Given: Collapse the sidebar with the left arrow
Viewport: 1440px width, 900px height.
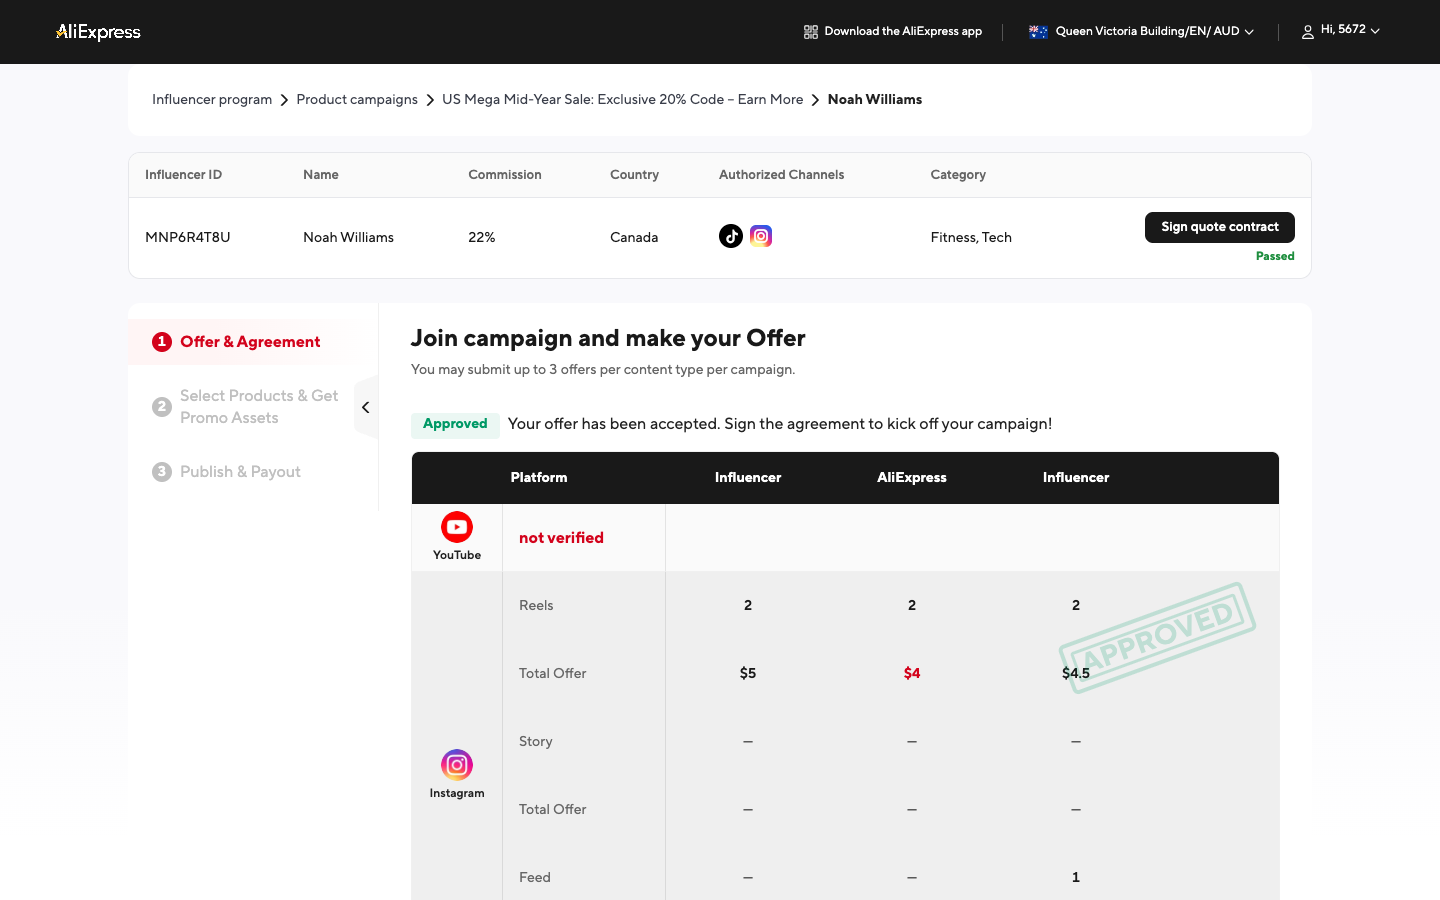Looking at the screenshot, I should click(366, 407).
